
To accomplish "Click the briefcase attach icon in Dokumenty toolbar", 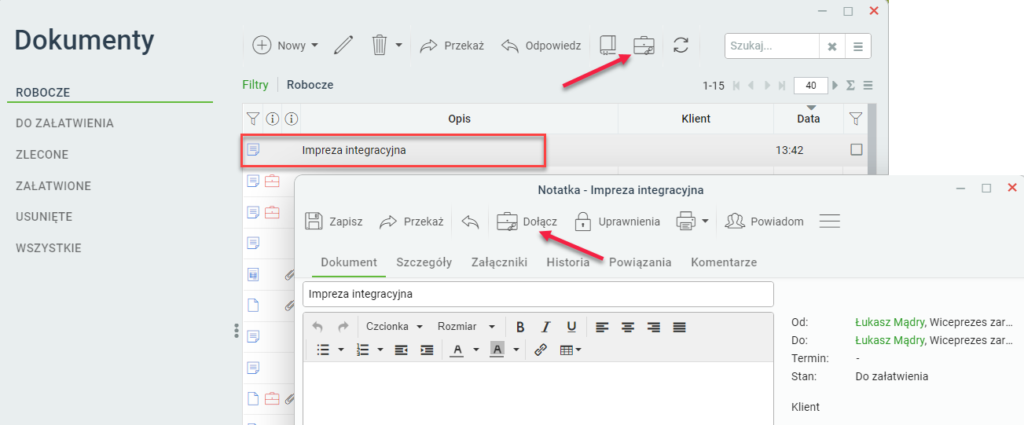I will click(644, 46).
